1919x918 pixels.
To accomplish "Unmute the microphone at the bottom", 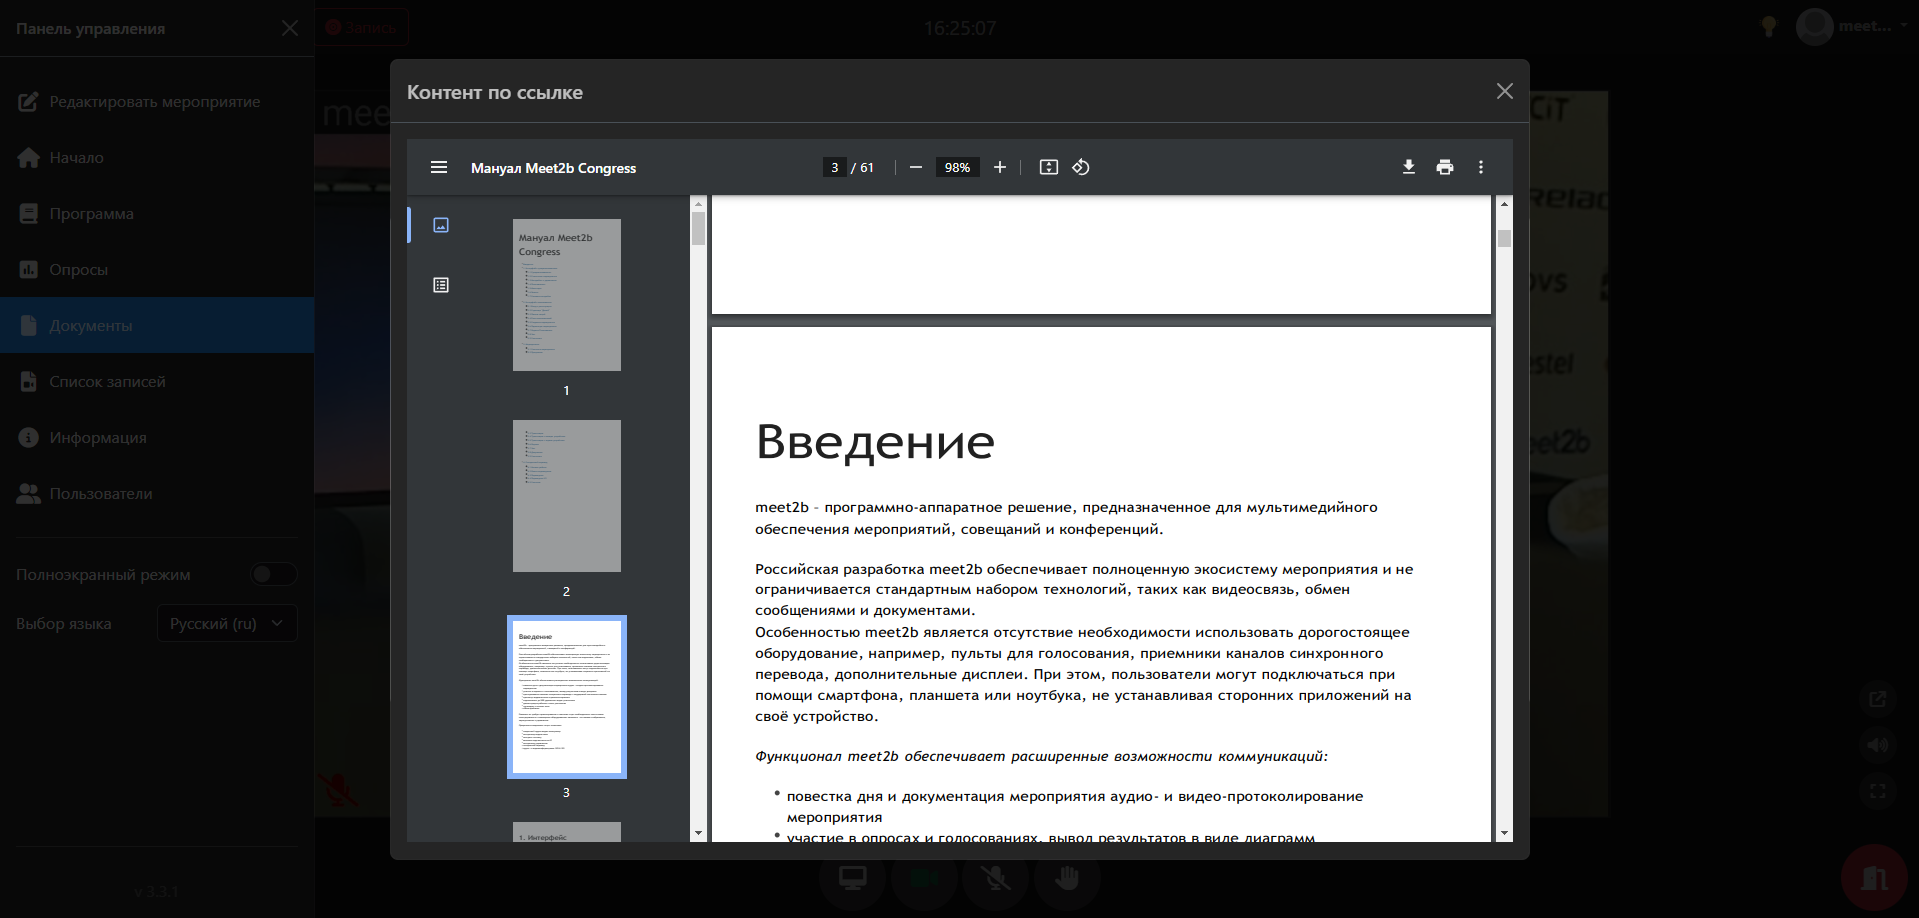I will coord(995,879).
